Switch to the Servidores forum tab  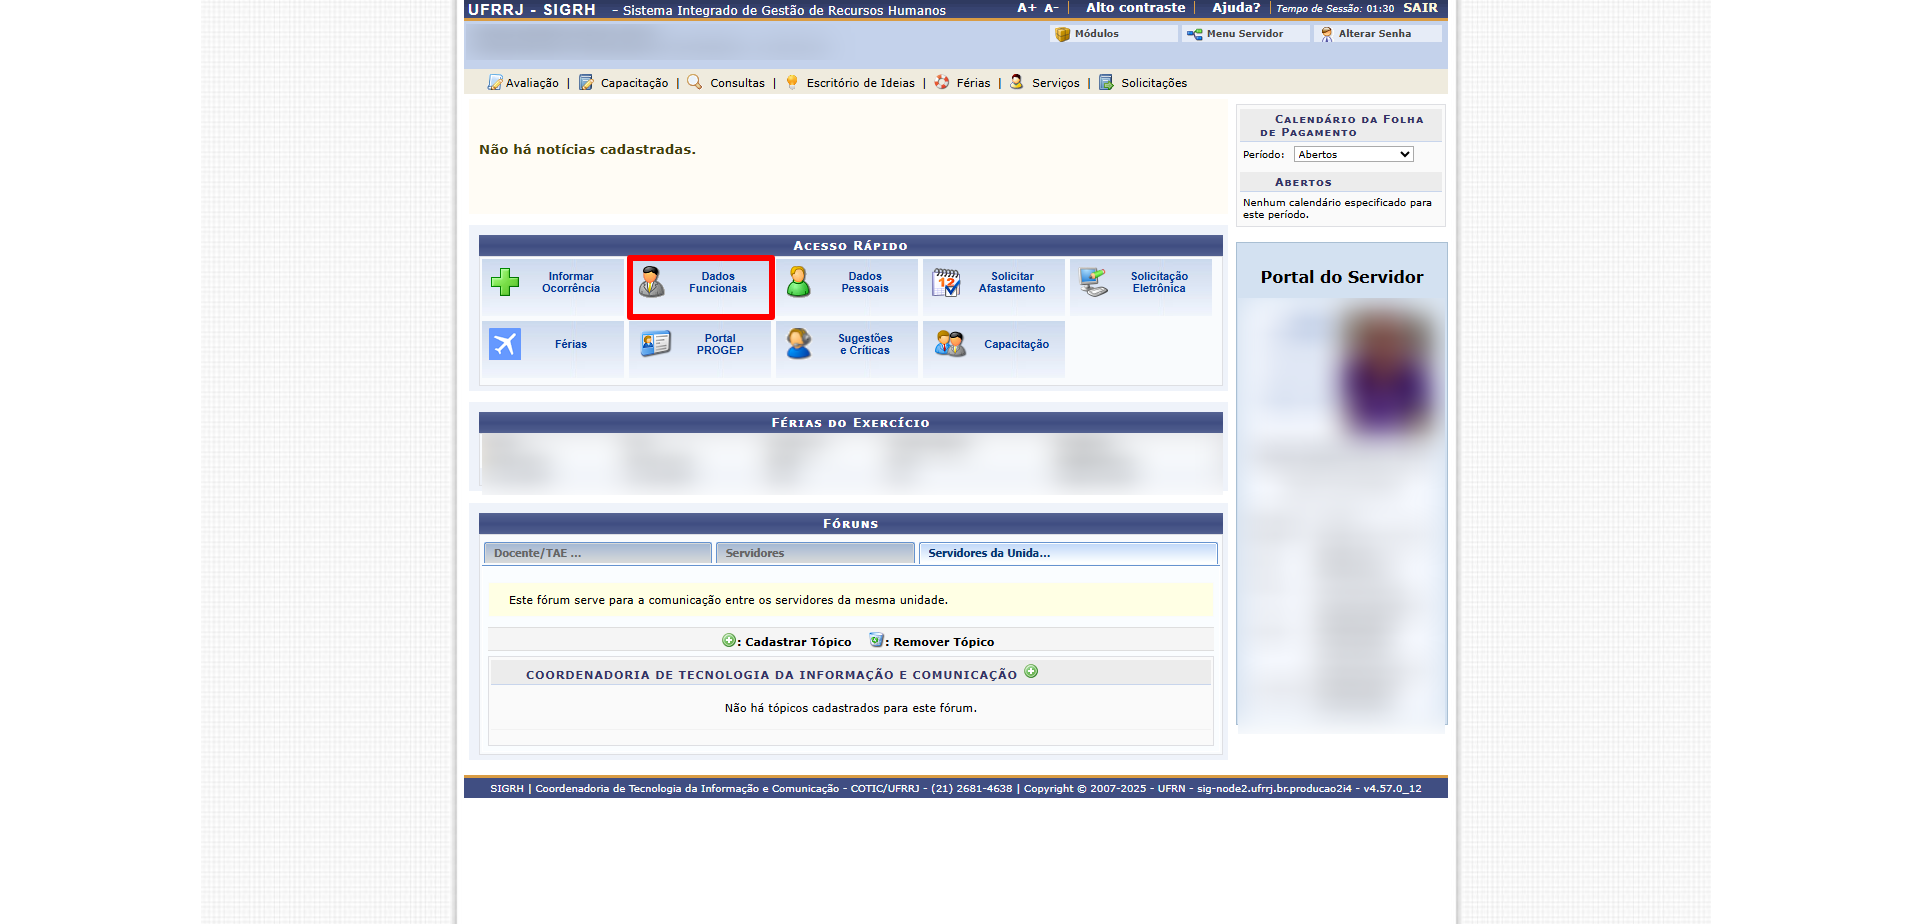(814, 553)
